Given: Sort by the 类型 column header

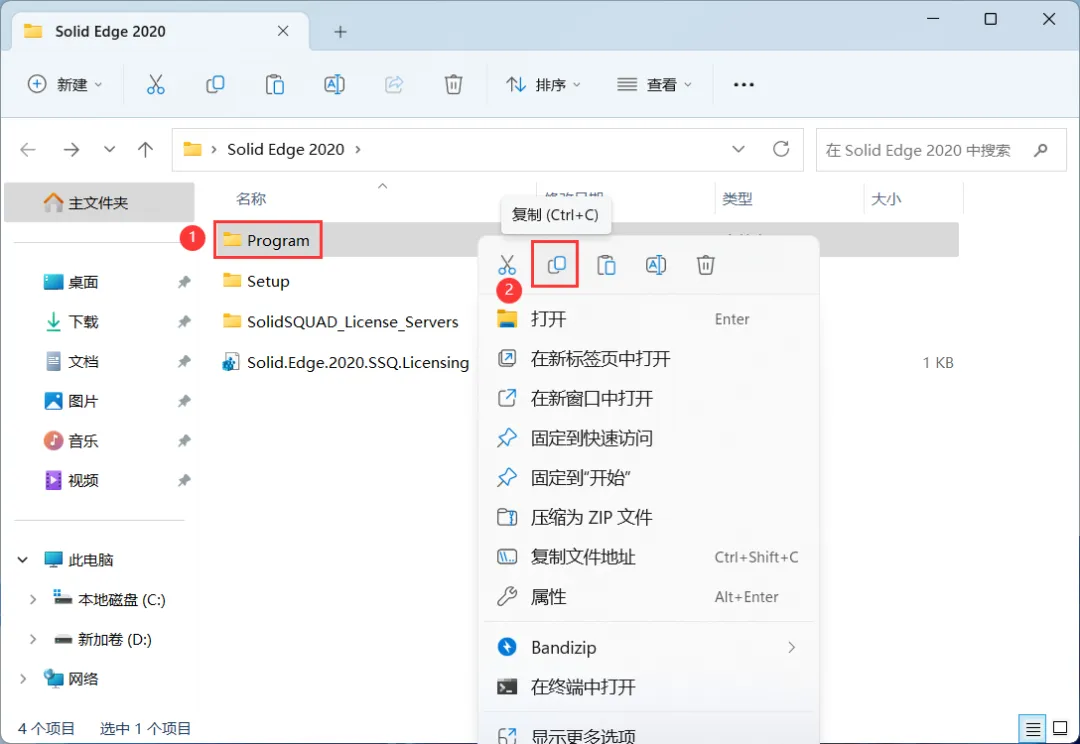Looking at the screenshot, I should point(737,199).
